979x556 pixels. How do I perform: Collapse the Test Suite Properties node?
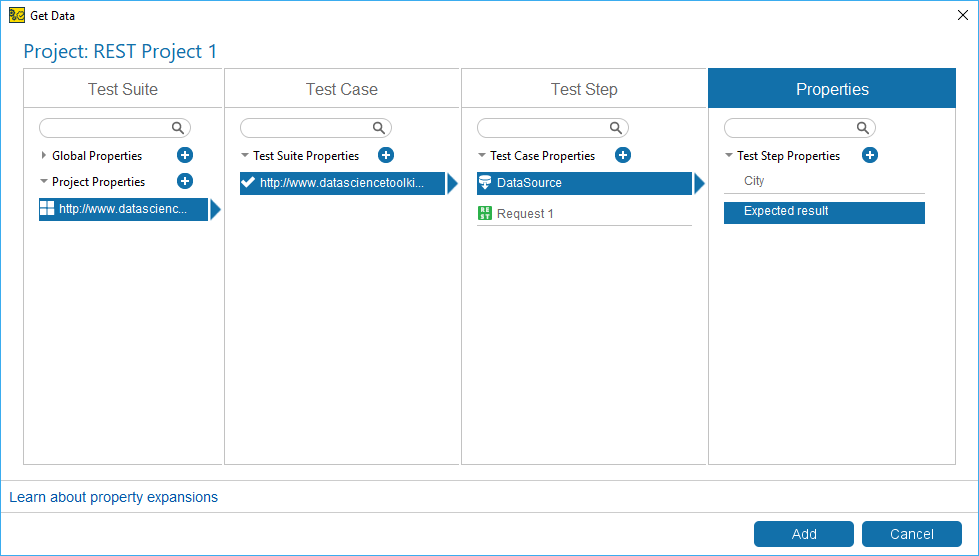(245, 156)
